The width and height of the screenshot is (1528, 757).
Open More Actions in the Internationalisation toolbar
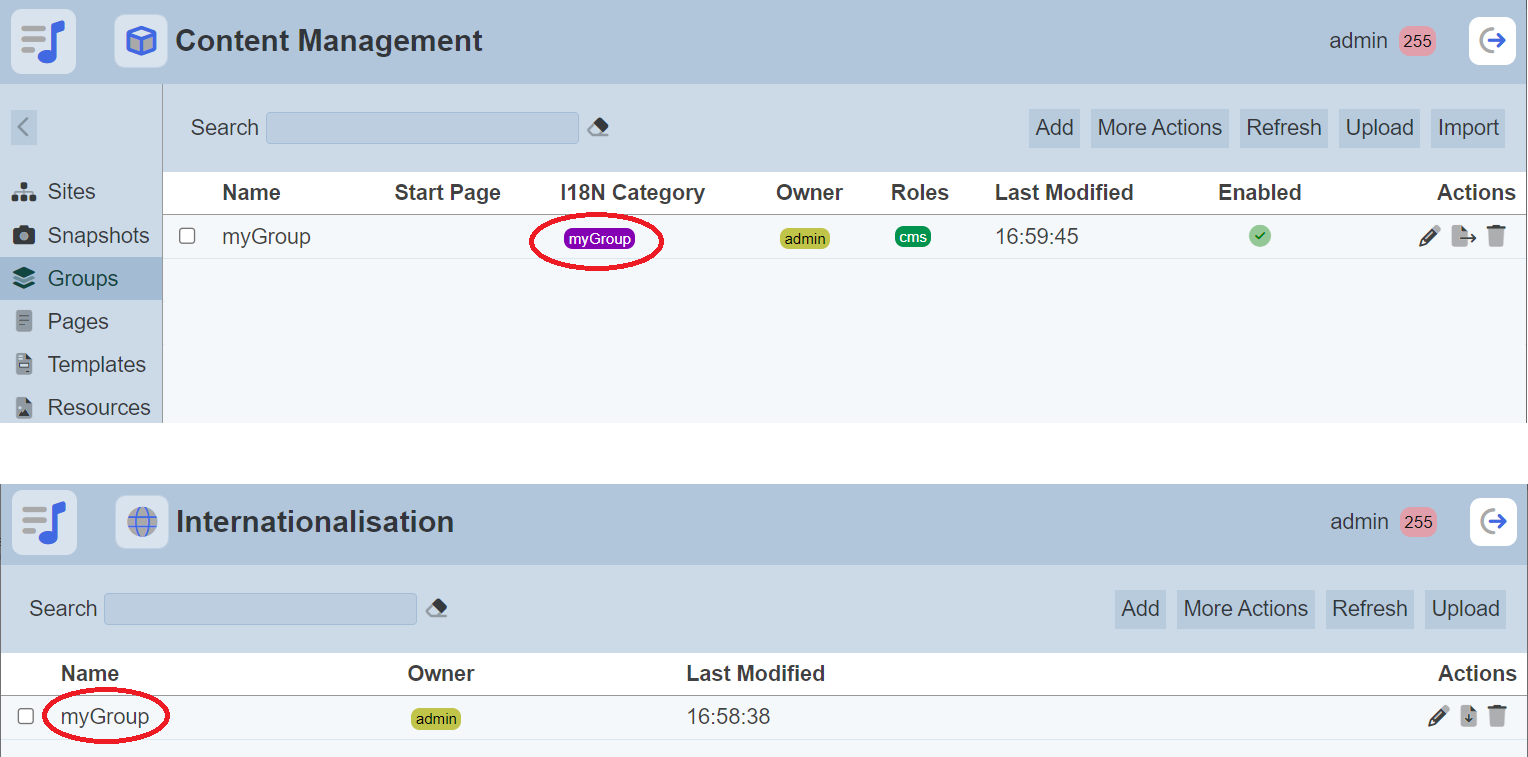pyautogui.click(x=1245, y=609)
